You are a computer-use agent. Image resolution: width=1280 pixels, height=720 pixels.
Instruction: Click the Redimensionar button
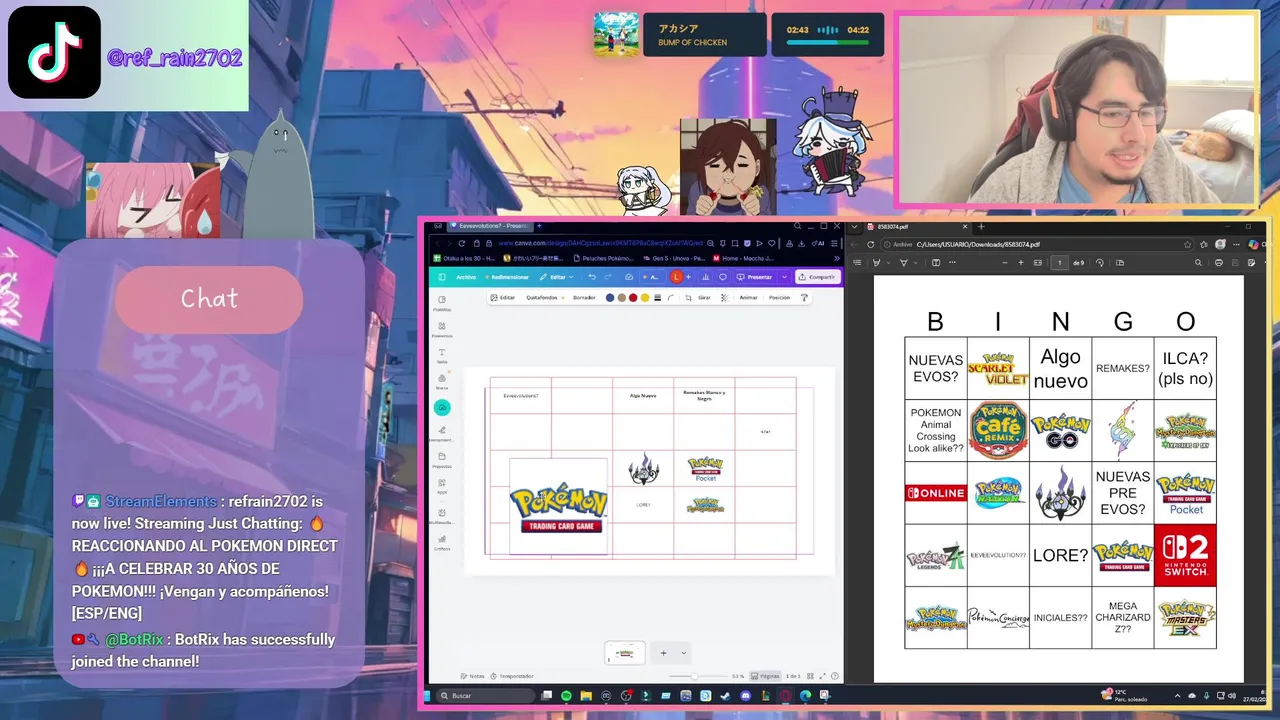pyautogui.click(x=507, y=277)
